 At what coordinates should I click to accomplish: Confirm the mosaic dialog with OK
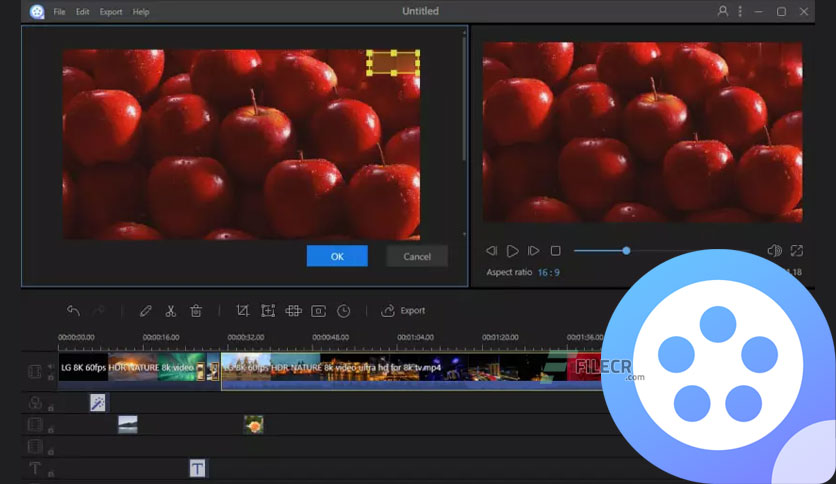point(337,256)
